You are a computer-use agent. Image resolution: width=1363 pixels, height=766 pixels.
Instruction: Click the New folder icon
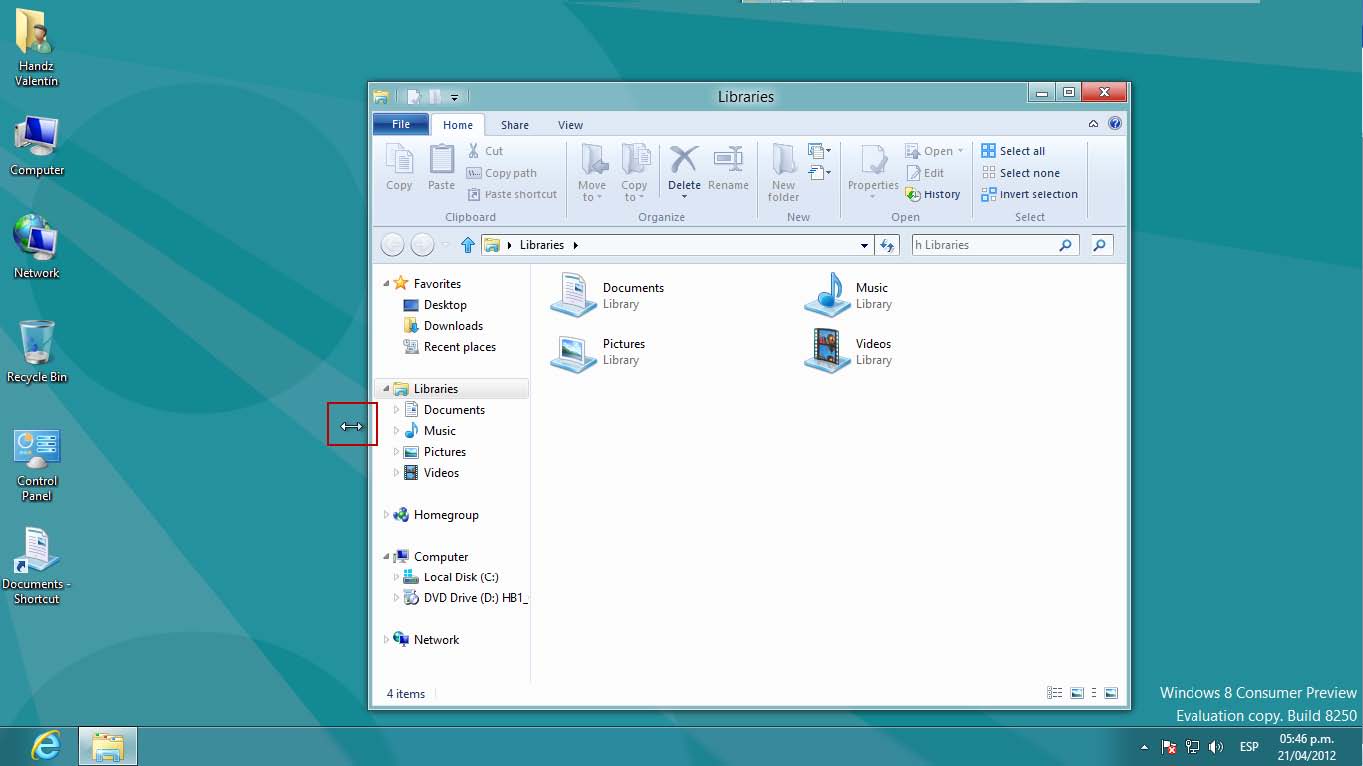click(x=783, y=160)
